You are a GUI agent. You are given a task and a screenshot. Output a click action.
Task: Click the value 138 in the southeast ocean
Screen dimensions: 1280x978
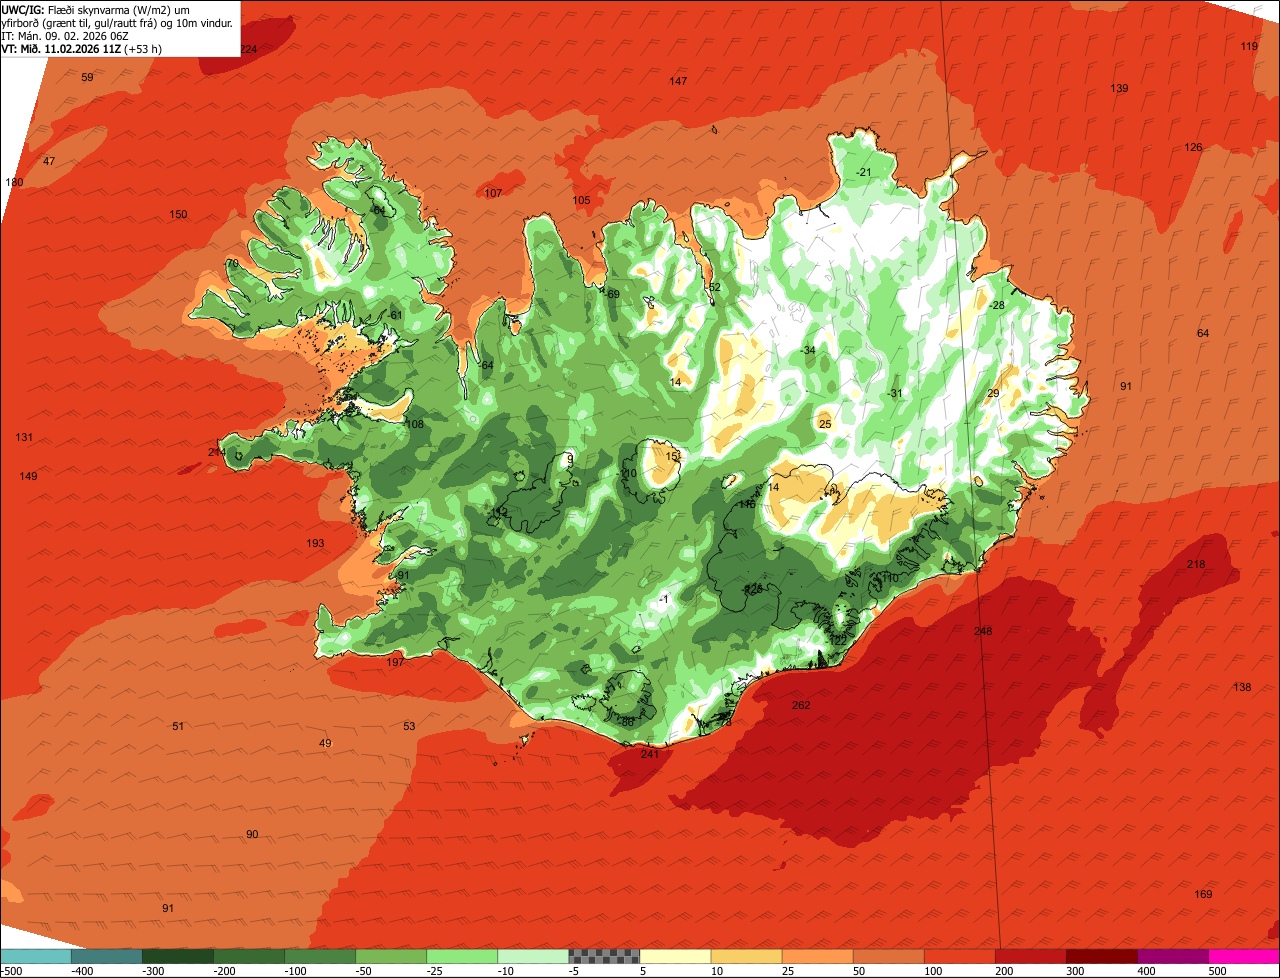[1242, 687]
